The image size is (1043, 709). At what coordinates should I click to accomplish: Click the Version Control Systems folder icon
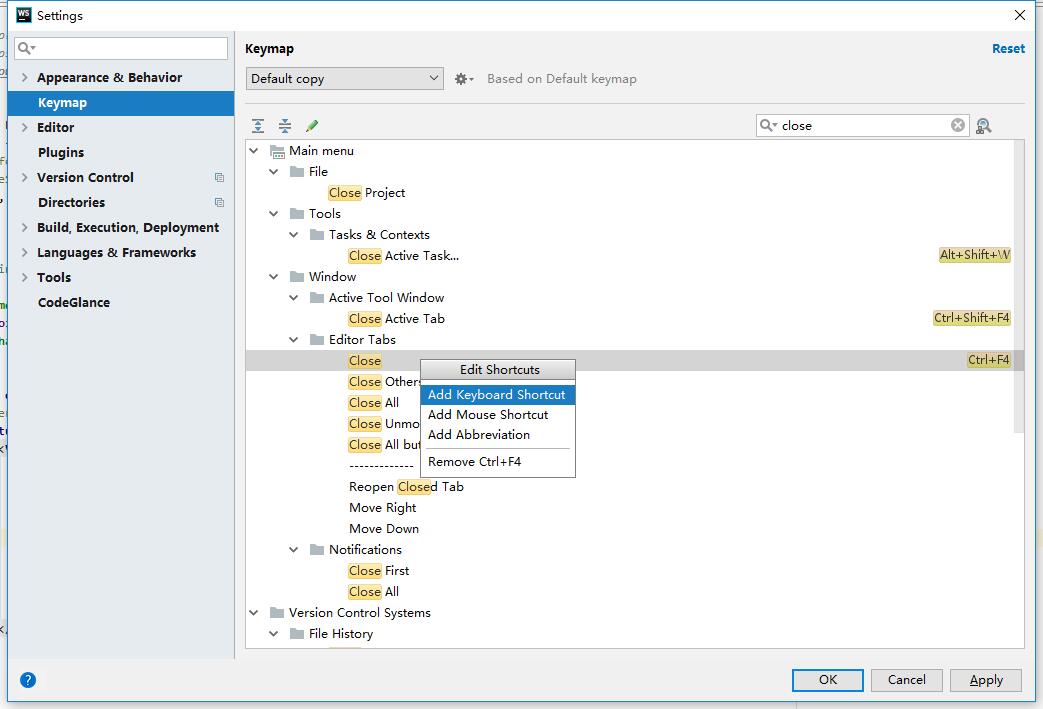(x=277, y=613)
